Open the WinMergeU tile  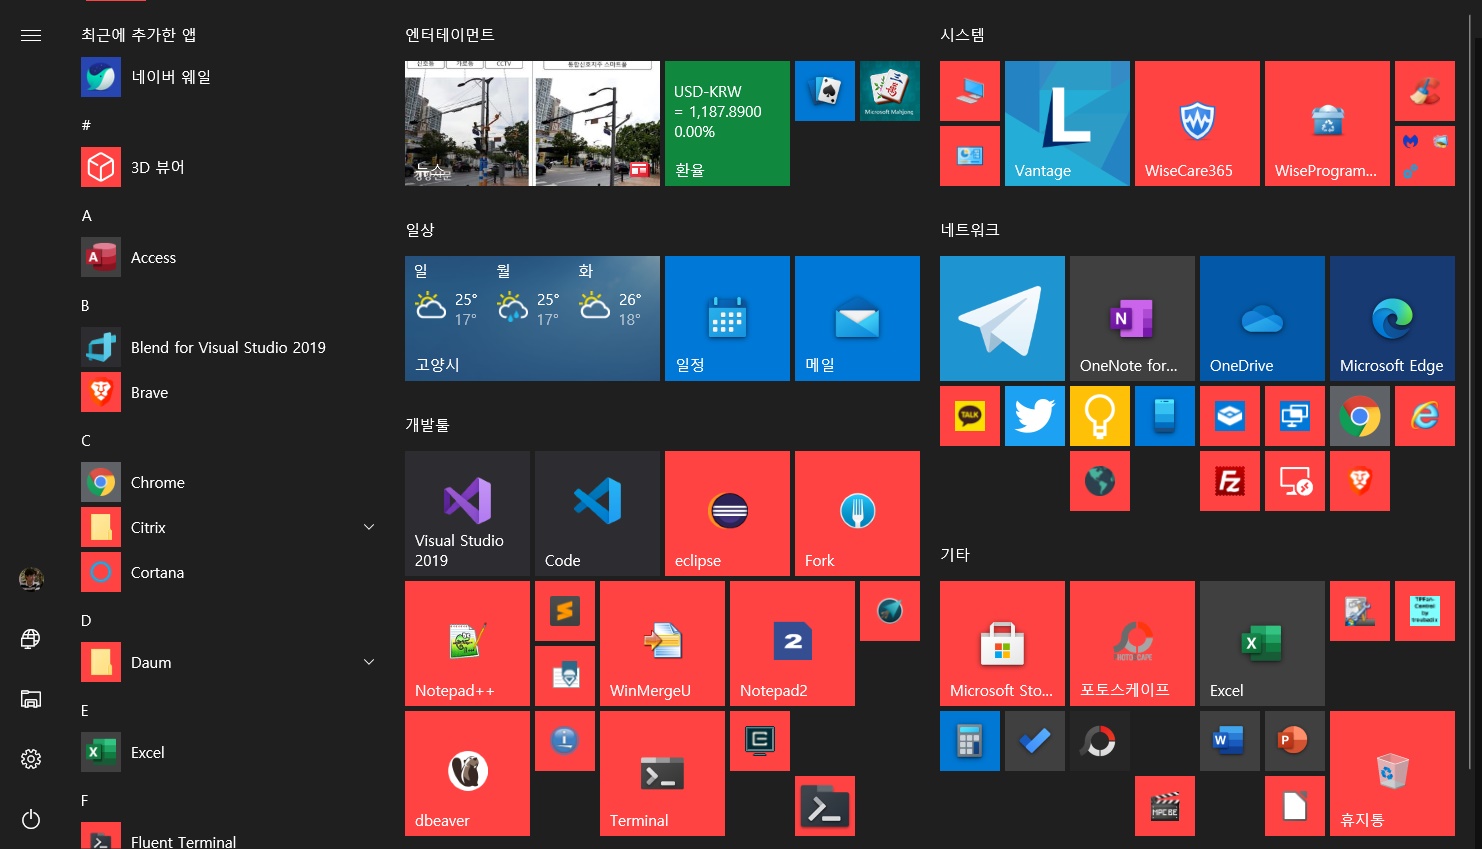pos(662,643)
